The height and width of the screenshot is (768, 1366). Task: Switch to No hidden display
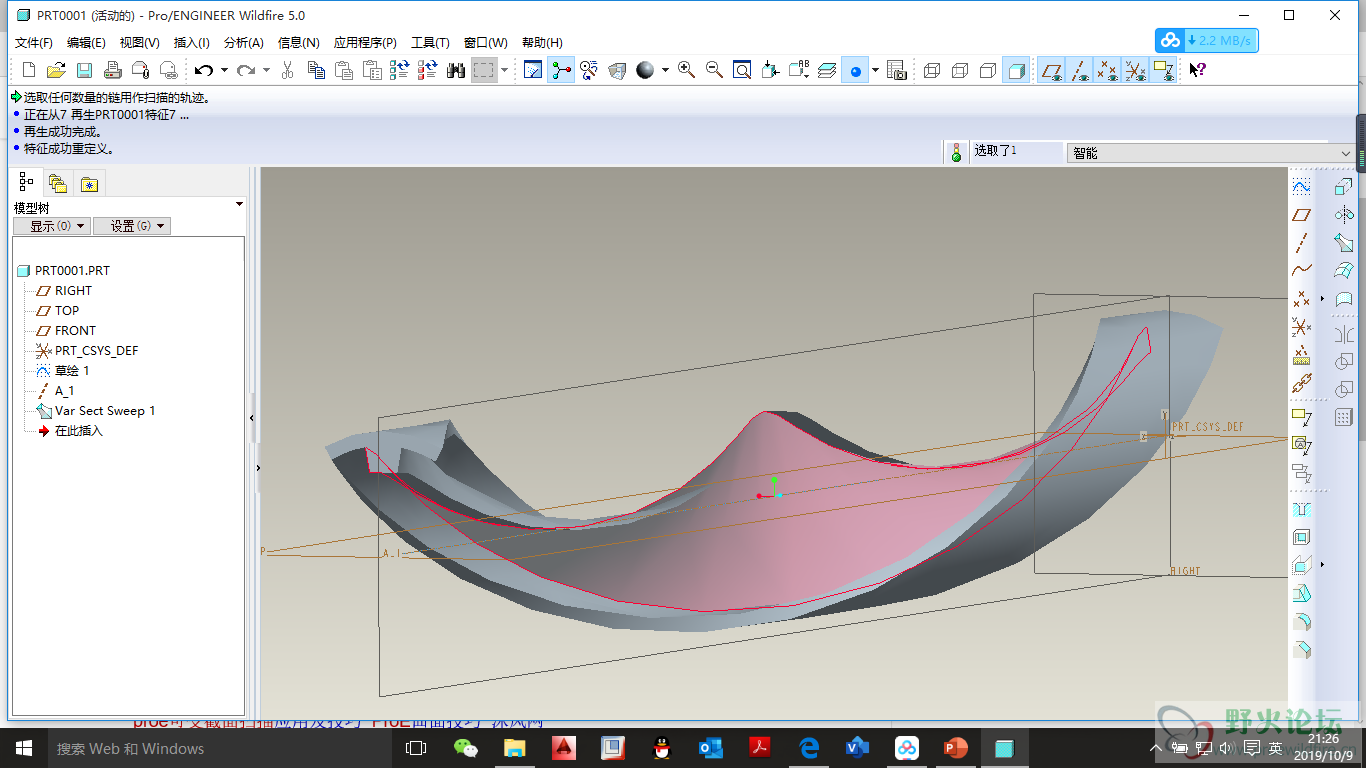coord(988,70)
